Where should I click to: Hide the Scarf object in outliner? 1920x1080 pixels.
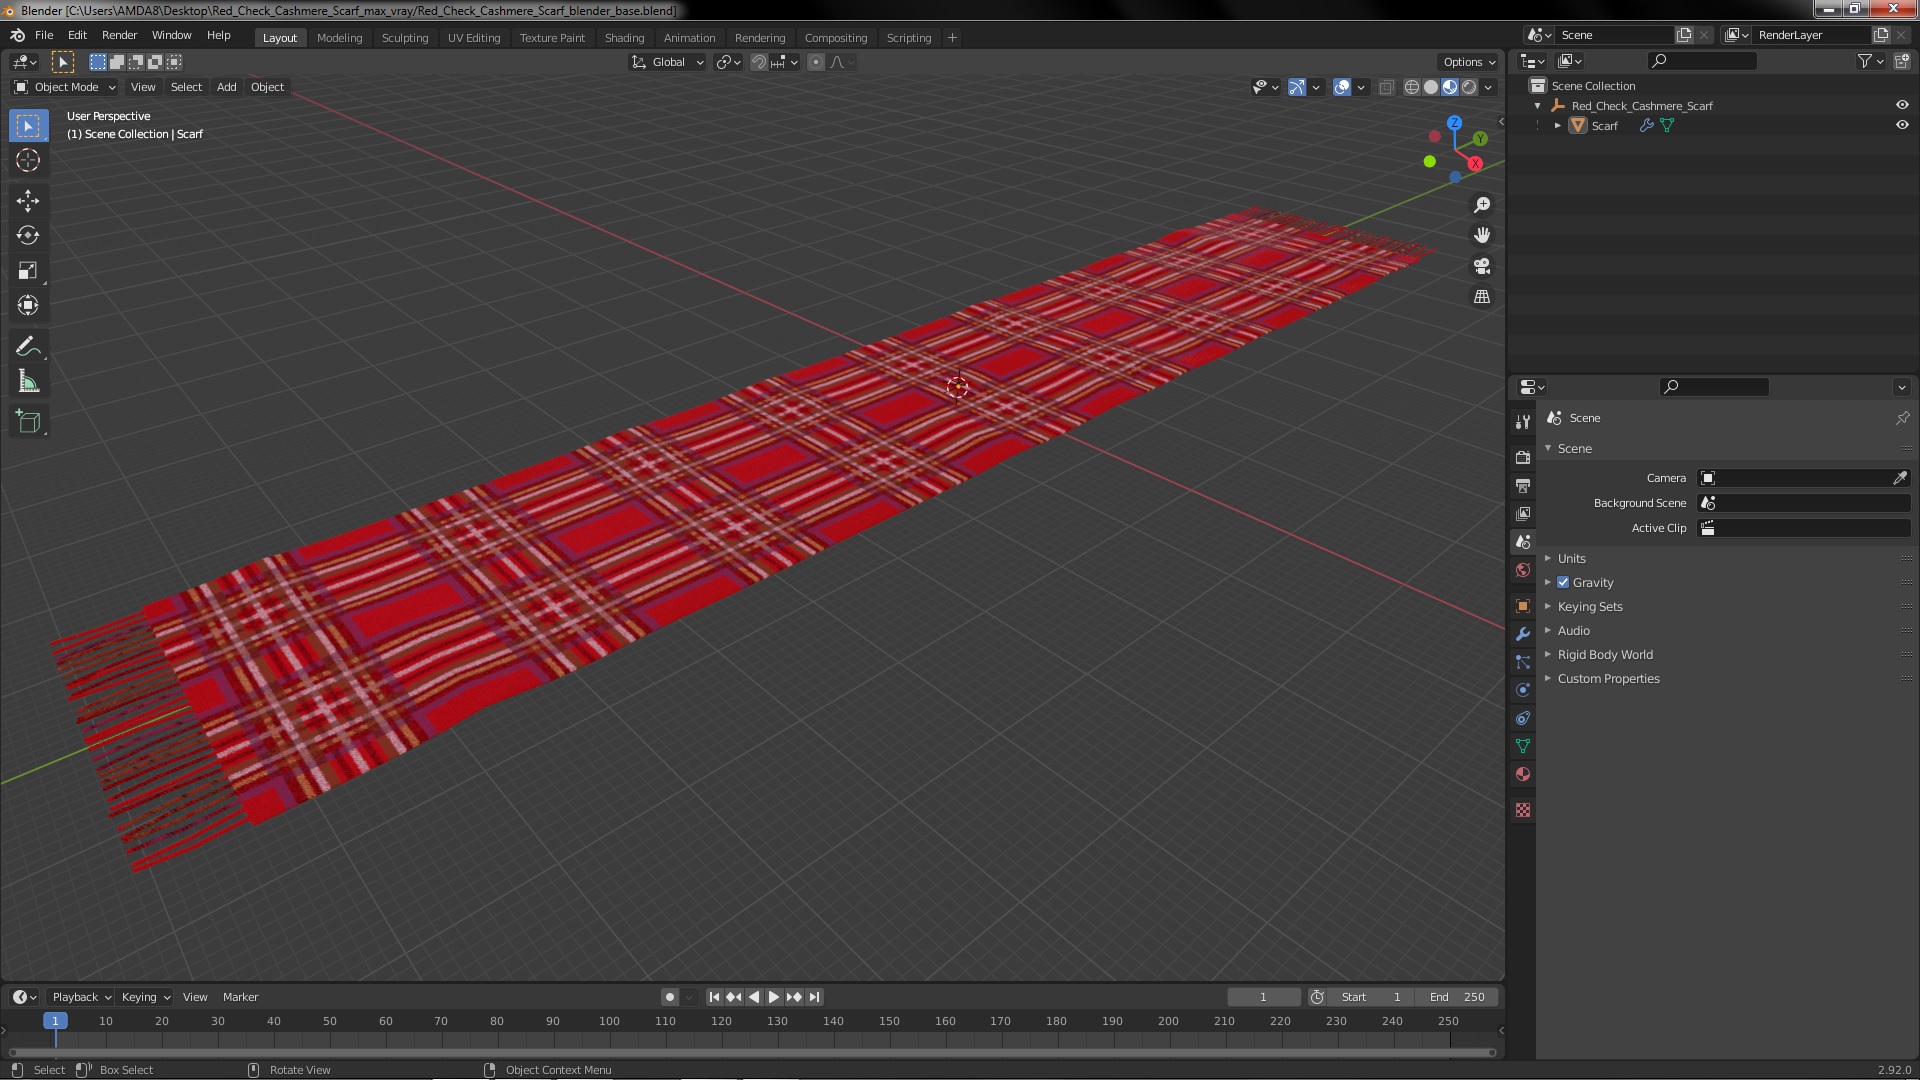[x=1902, y=126]
